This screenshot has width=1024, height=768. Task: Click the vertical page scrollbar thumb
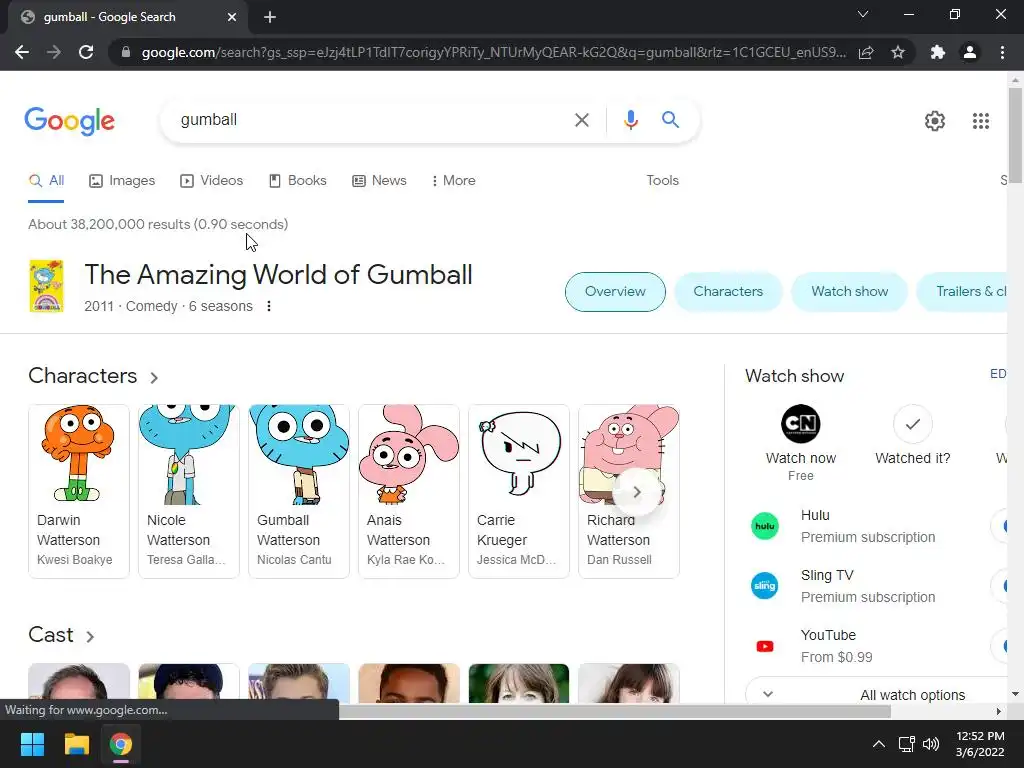point(1015,136)
